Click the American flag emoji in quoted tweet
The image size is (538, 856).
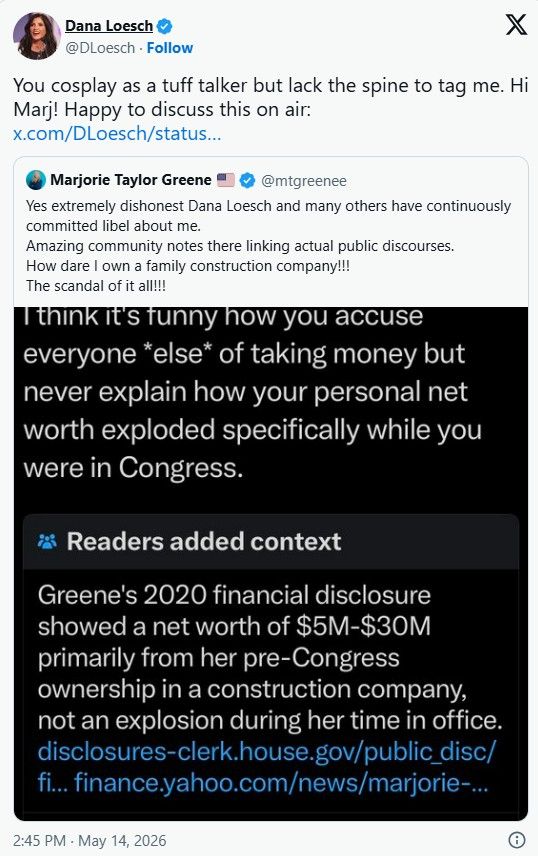[x=226, y=180]
